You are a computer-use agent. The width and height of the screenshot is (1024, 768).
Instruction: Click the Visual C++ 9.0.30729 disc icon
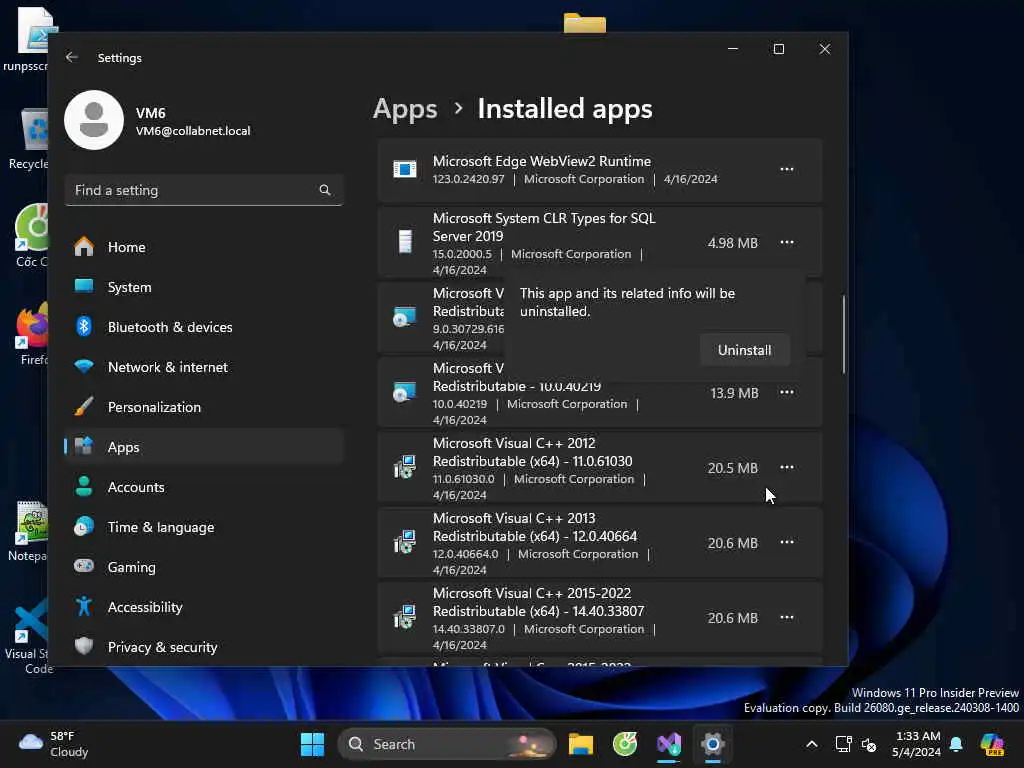pos(405,317)
